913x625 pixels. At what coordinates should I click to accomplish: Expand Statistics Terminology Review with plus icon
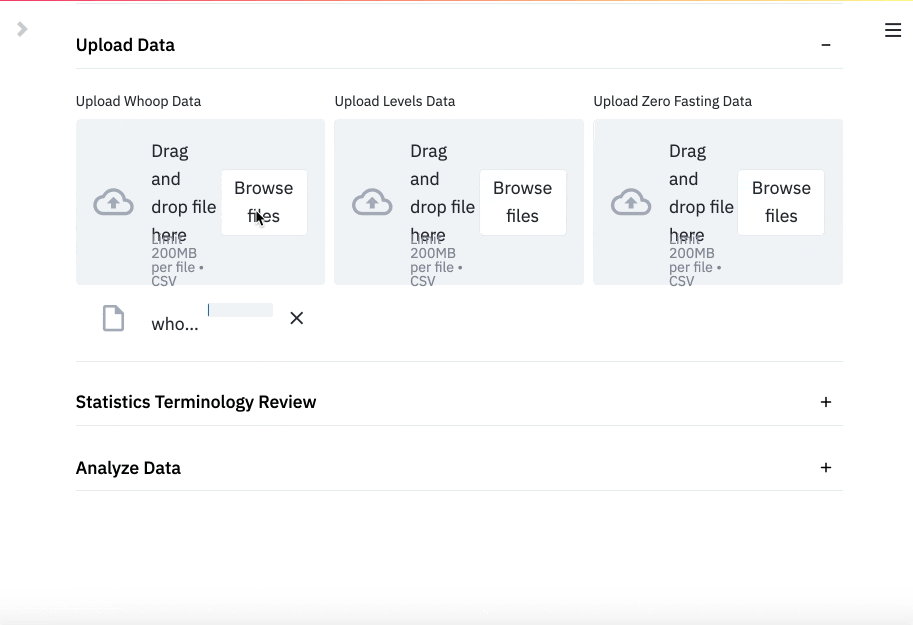[x=826, y=402]
